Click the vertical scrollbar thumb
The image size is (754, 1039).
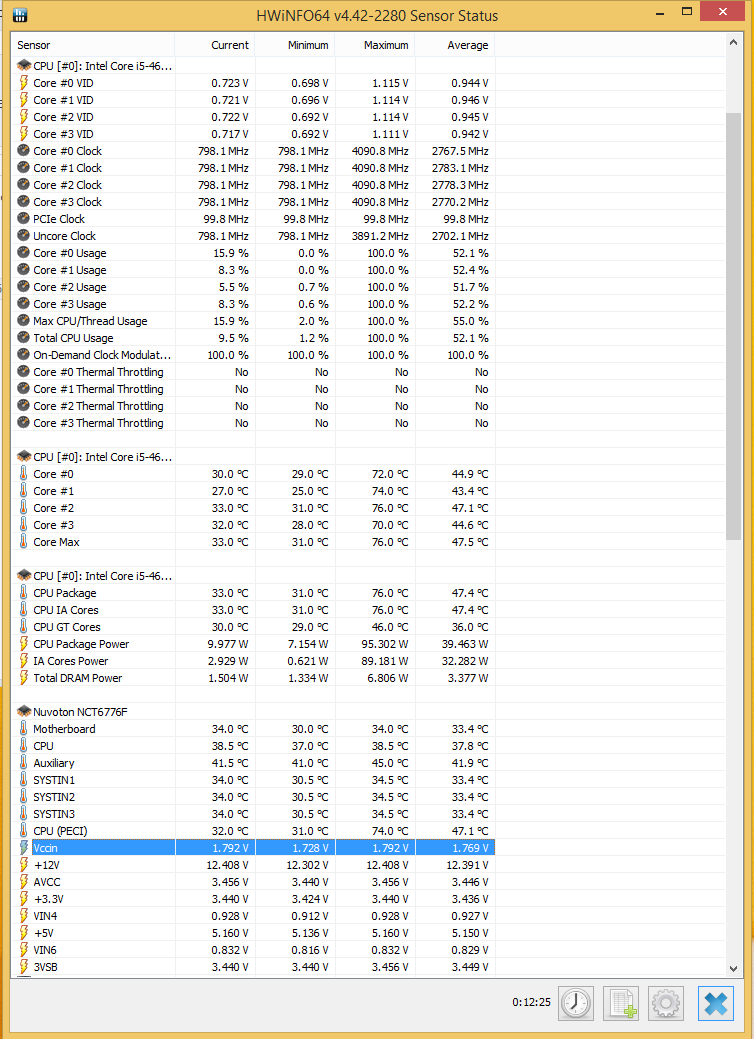pyautogui.click(x=733, y=326)
